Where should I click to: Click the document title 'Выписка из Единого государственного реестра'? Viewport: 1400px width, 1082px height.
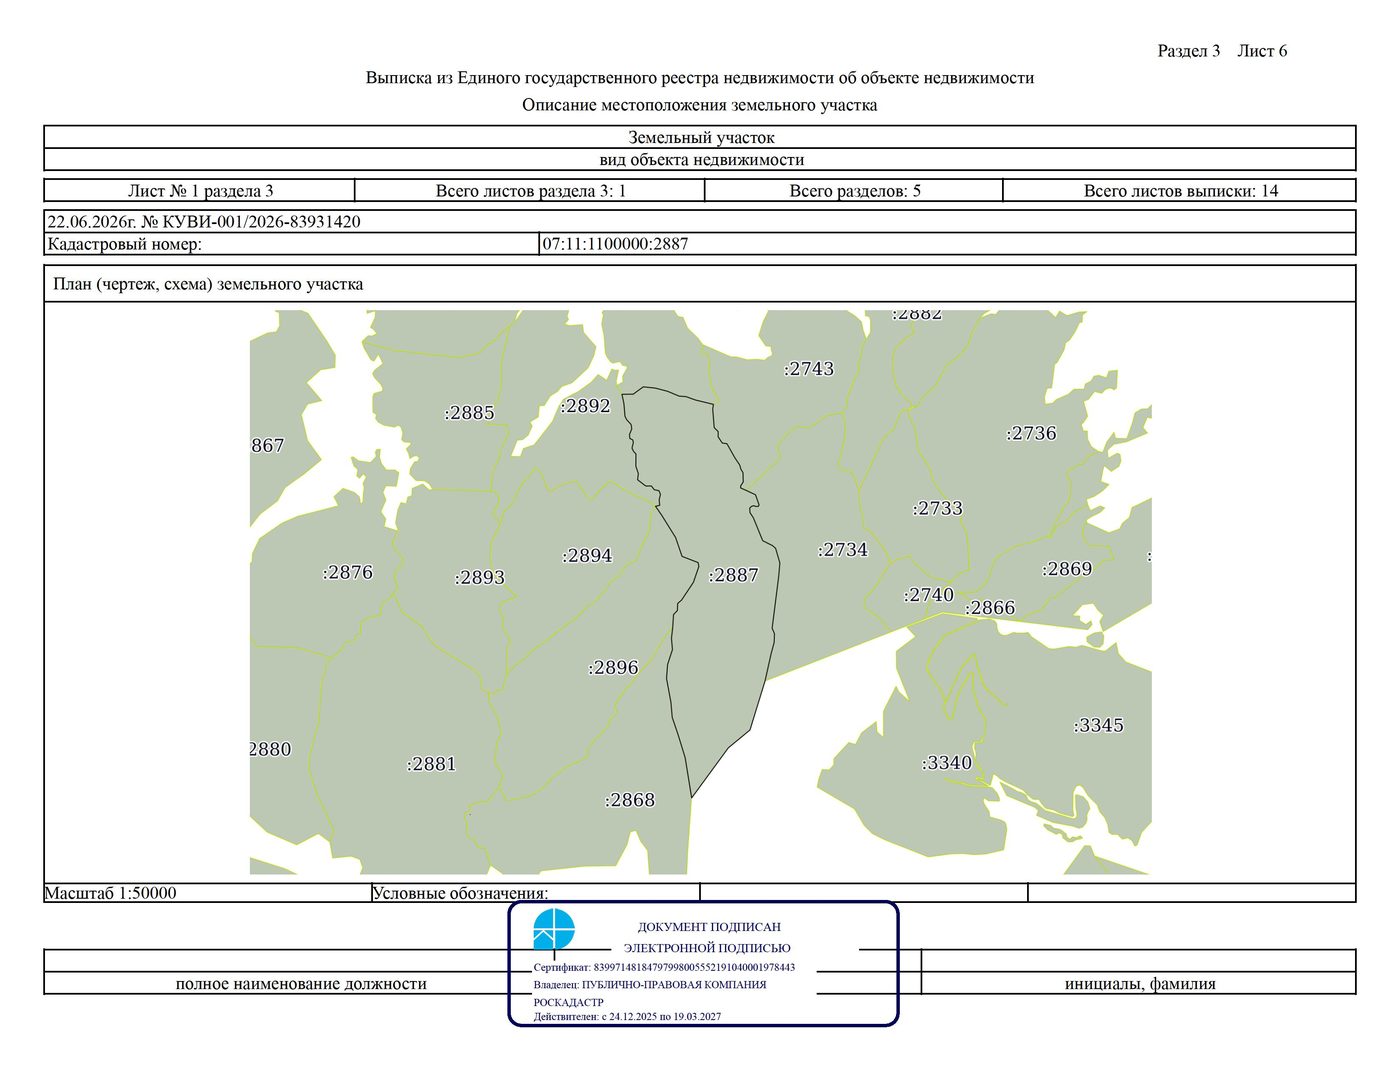click(700, 78)
